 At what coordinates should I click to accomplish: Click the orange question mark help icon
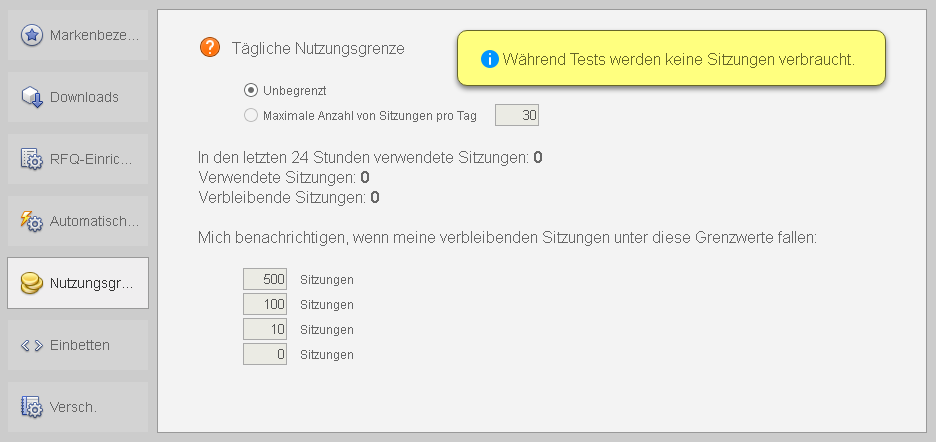click(x=210, y=47)
